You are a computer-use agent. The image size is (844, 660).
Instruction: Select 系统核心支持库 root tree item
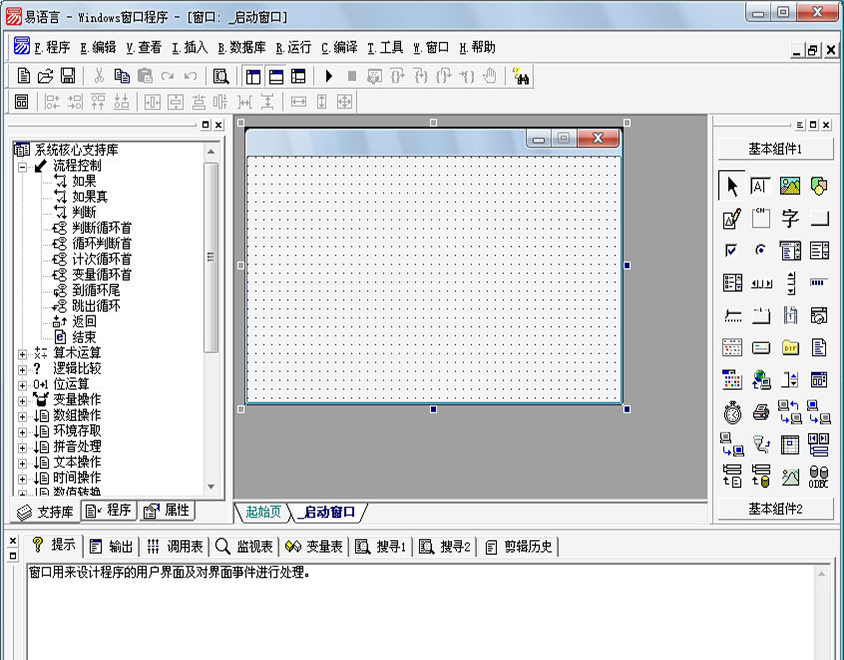[76, 150]
